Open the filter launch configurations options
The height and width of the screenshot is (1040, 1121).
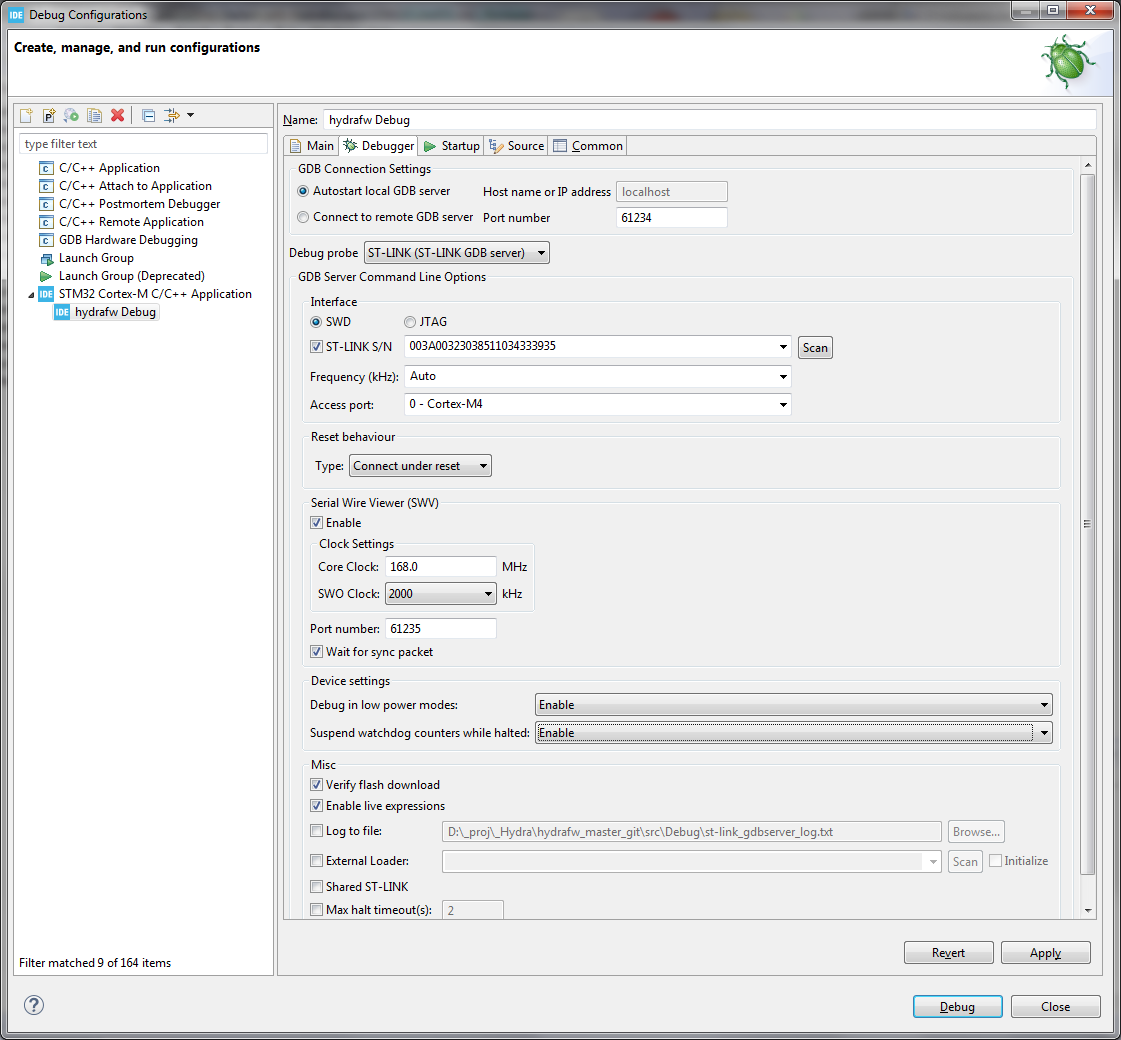pyautogui.click(x=174, y=115)
